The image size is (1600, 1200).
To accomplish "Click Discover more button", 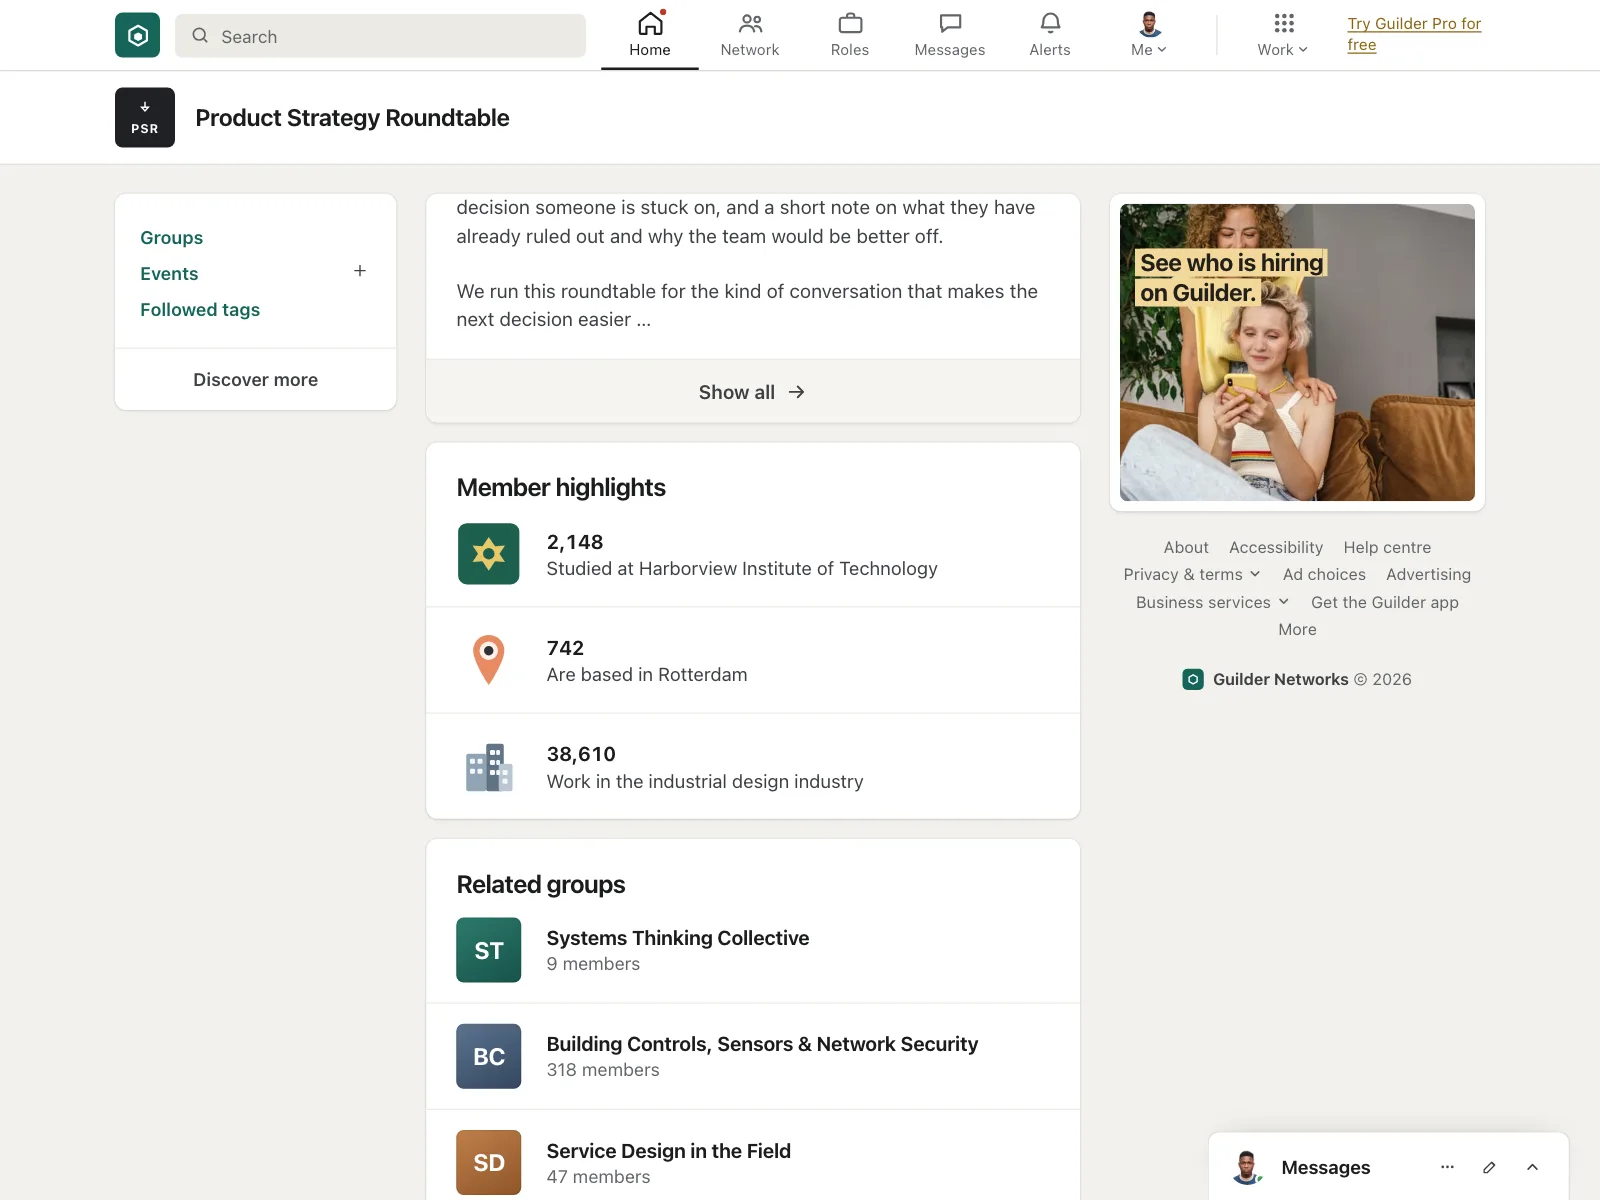I will (x=256, y=380).
